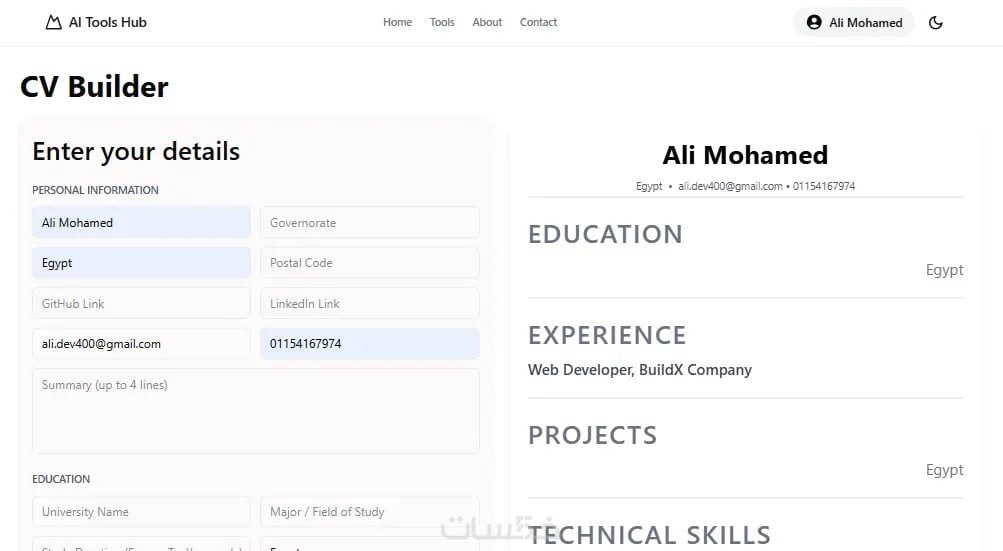
Task: Click the LinkedIn Link input
Action: click(x=369, y=303)
